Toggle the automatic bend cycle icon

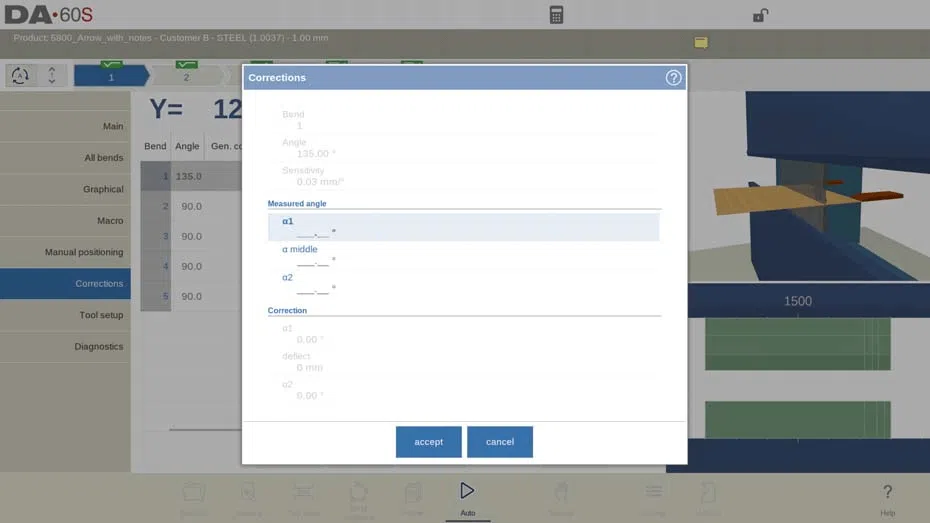click(20, 76)
